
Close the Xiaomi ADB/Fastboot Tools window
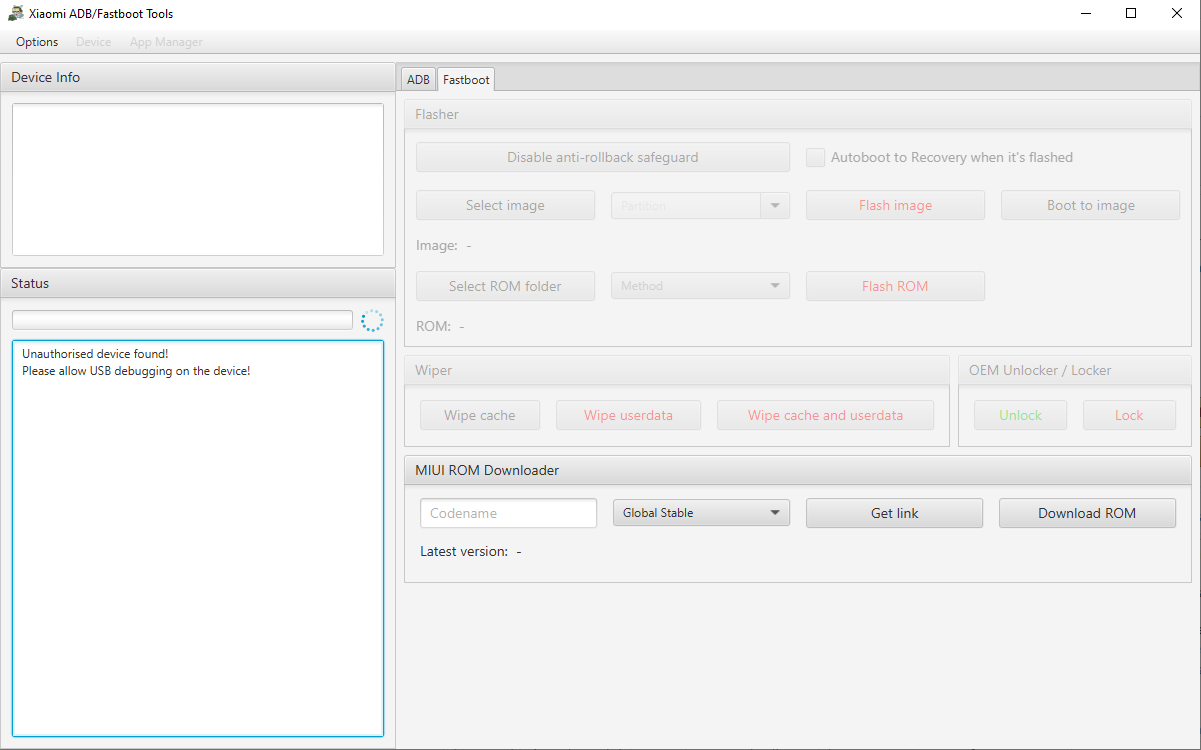(1177, 14)
